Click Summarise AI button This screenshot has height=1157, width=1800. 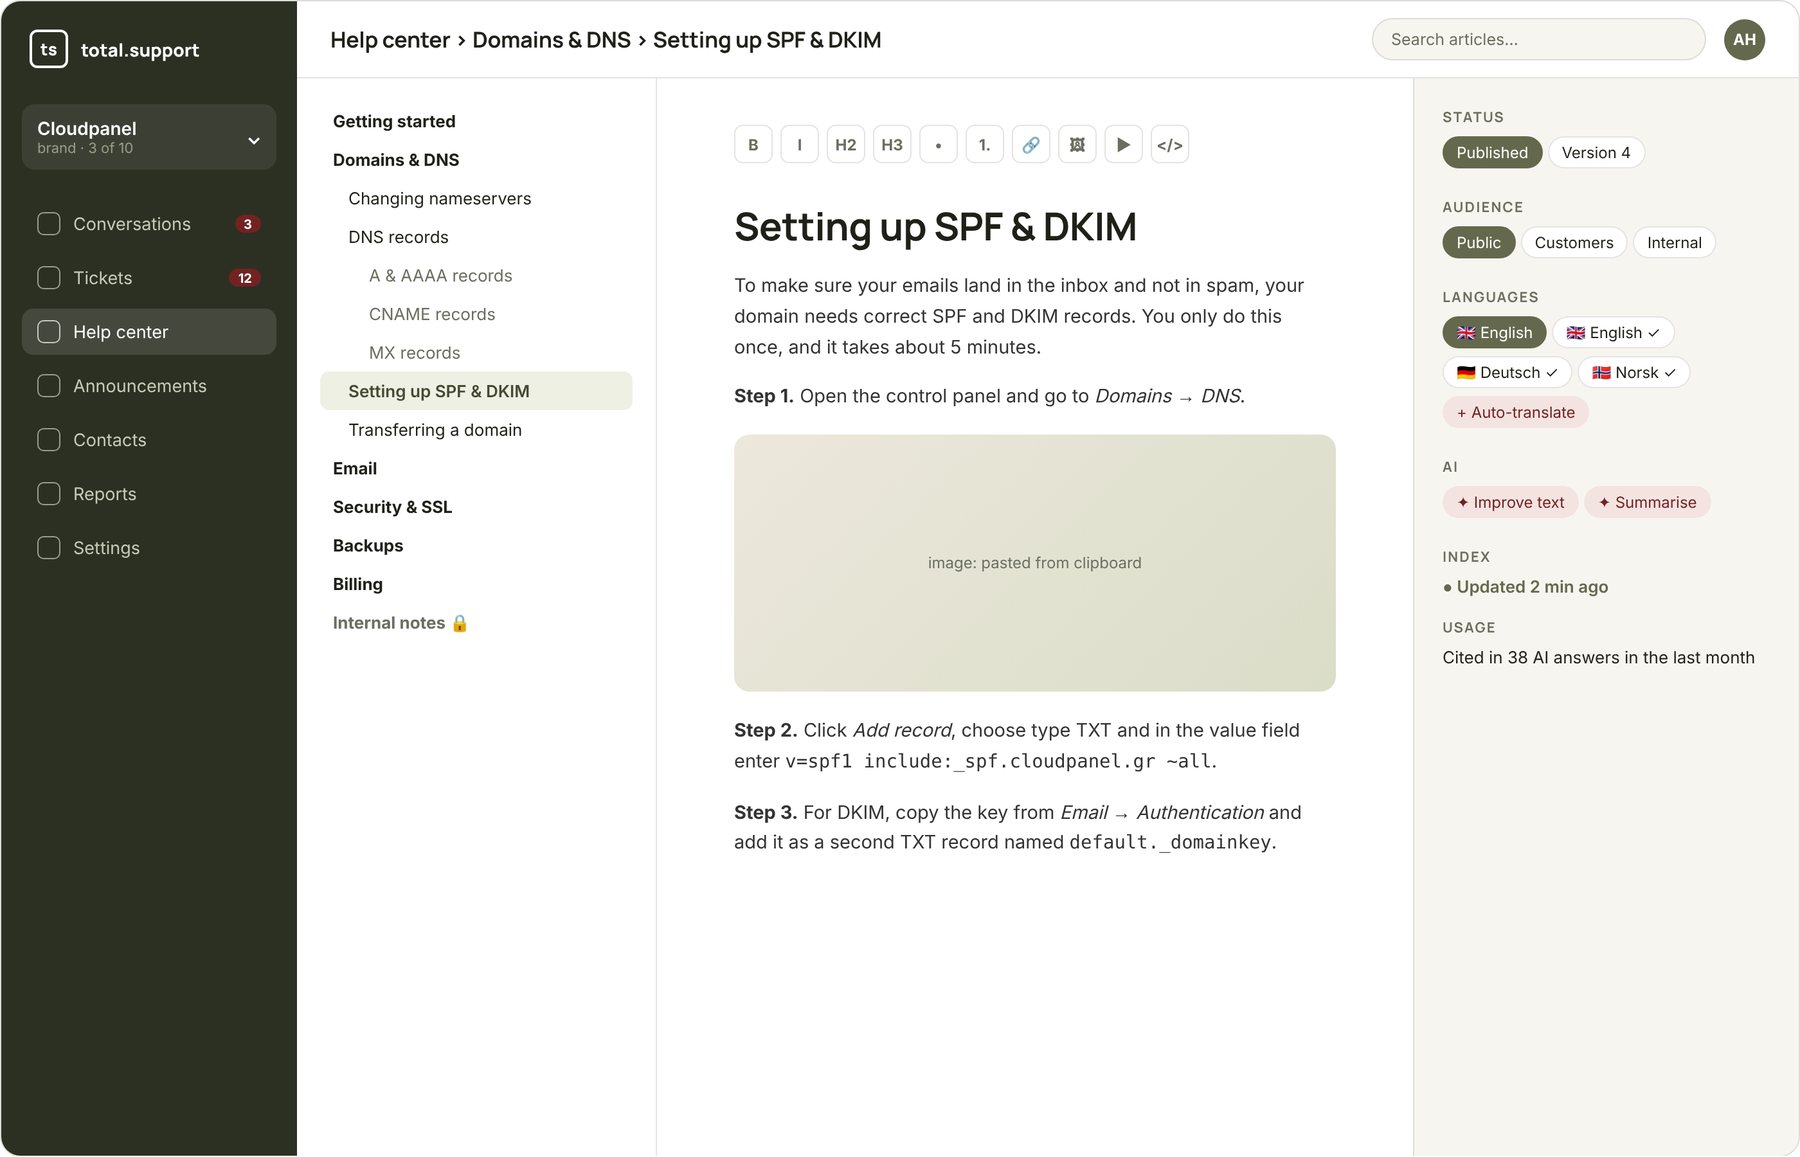coord(1647,502)
